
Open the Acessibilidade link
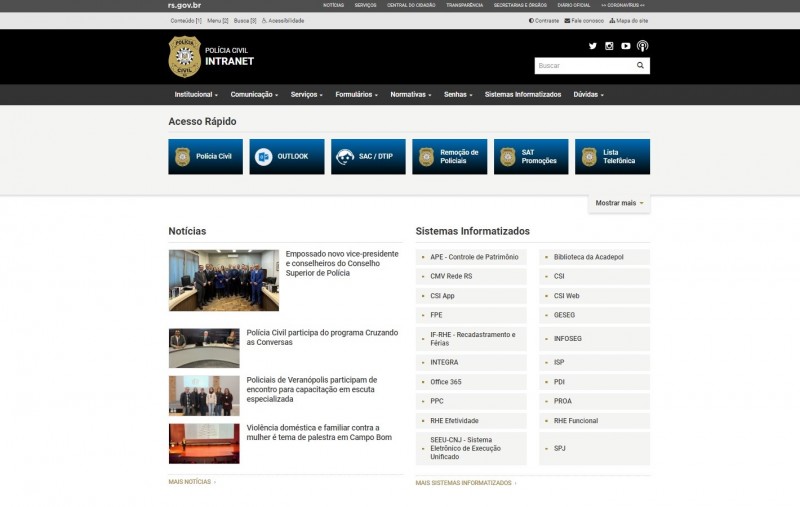(x=283, y=21)
